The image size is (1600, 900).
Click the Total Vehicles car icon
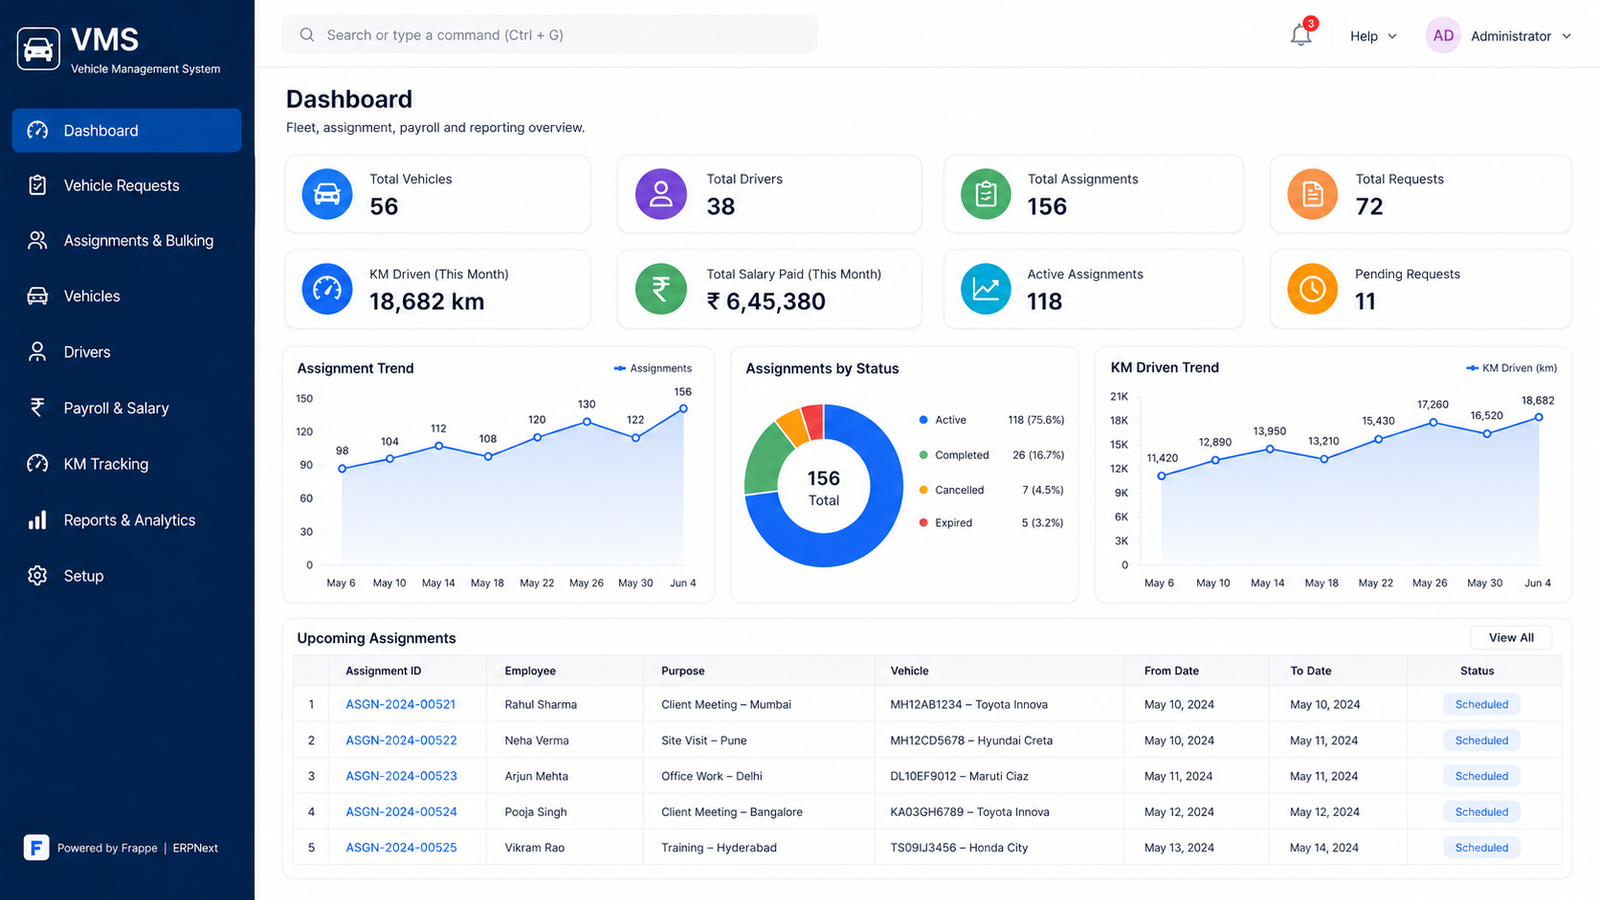[327, 194]
